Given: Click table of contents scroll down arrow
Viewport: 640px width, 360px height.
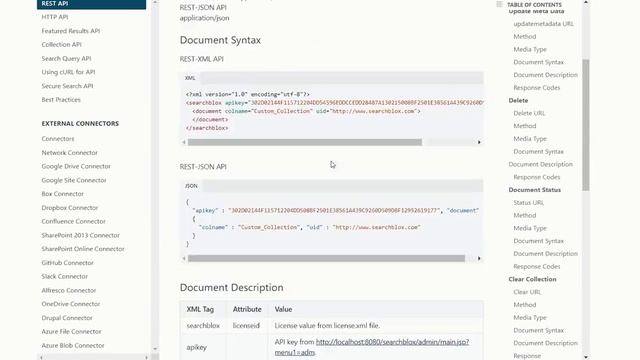Looking at the screenshot, I should (586, 357).
